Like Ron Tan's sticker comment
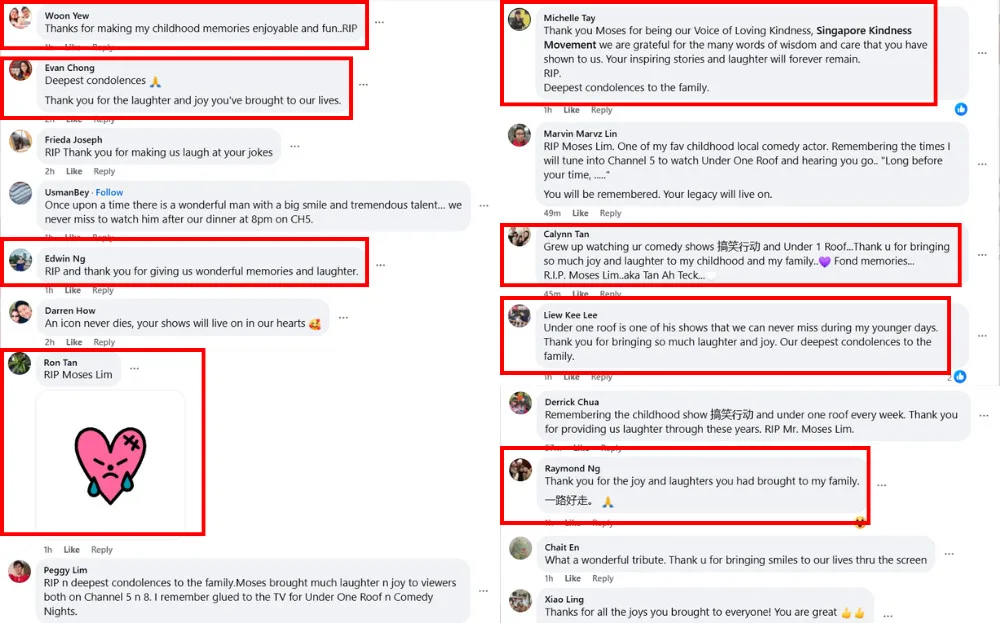Image resolution: width=1000 pixels, height=623 pixels. point(72,549)
